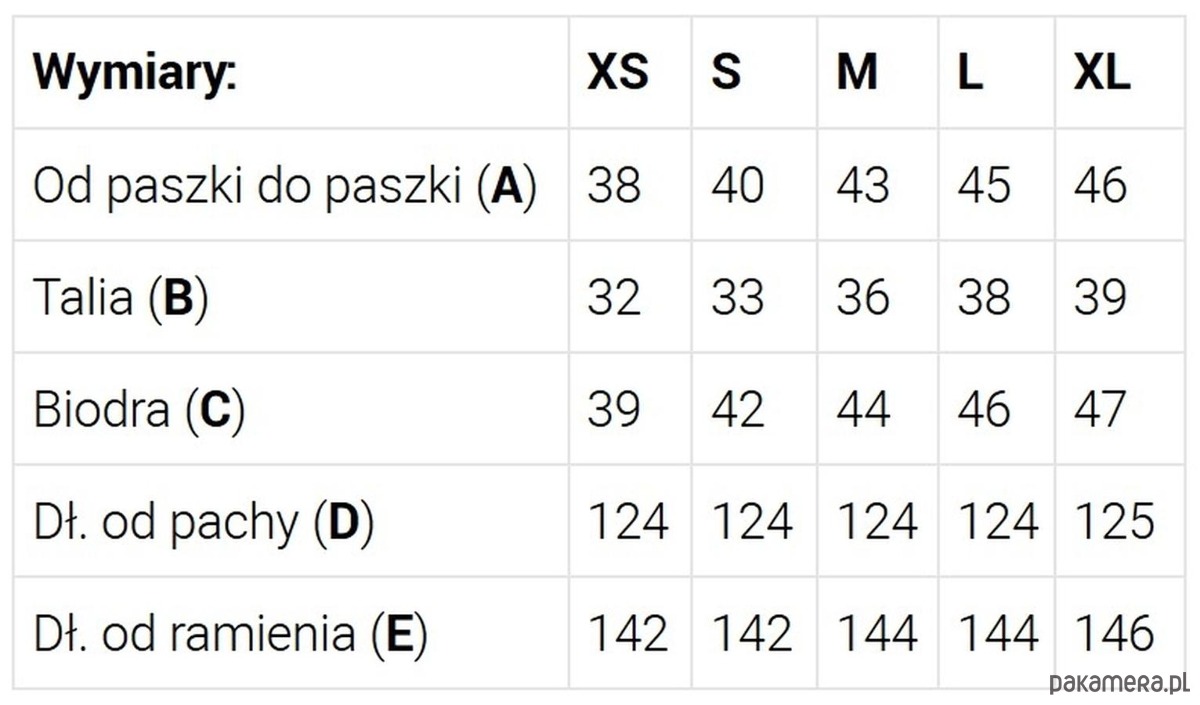Select the XS size column header
The height and width of the screenshot is (705, 1200).
[617, 73]
